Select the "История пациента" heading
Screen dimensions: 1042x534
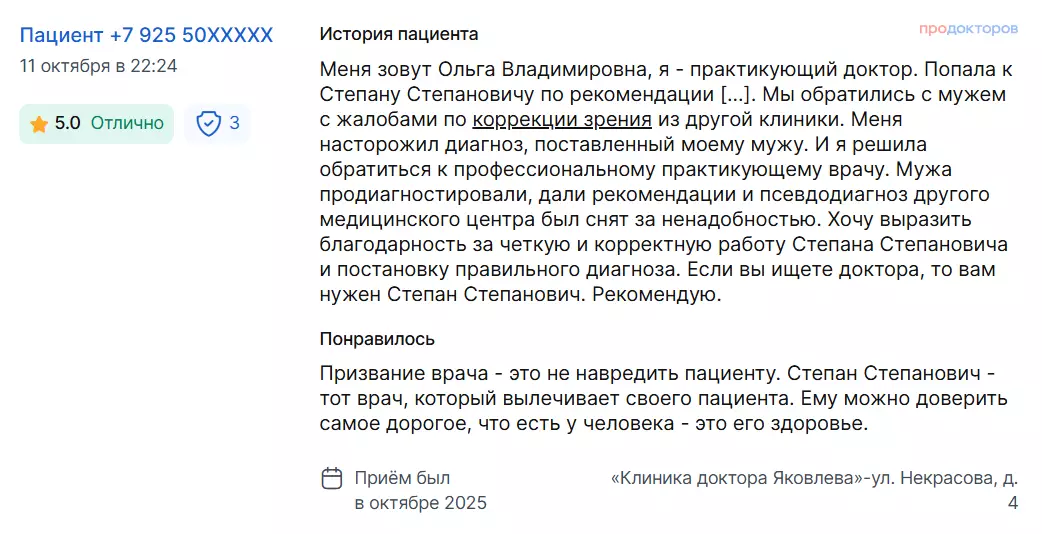[399, 34]
